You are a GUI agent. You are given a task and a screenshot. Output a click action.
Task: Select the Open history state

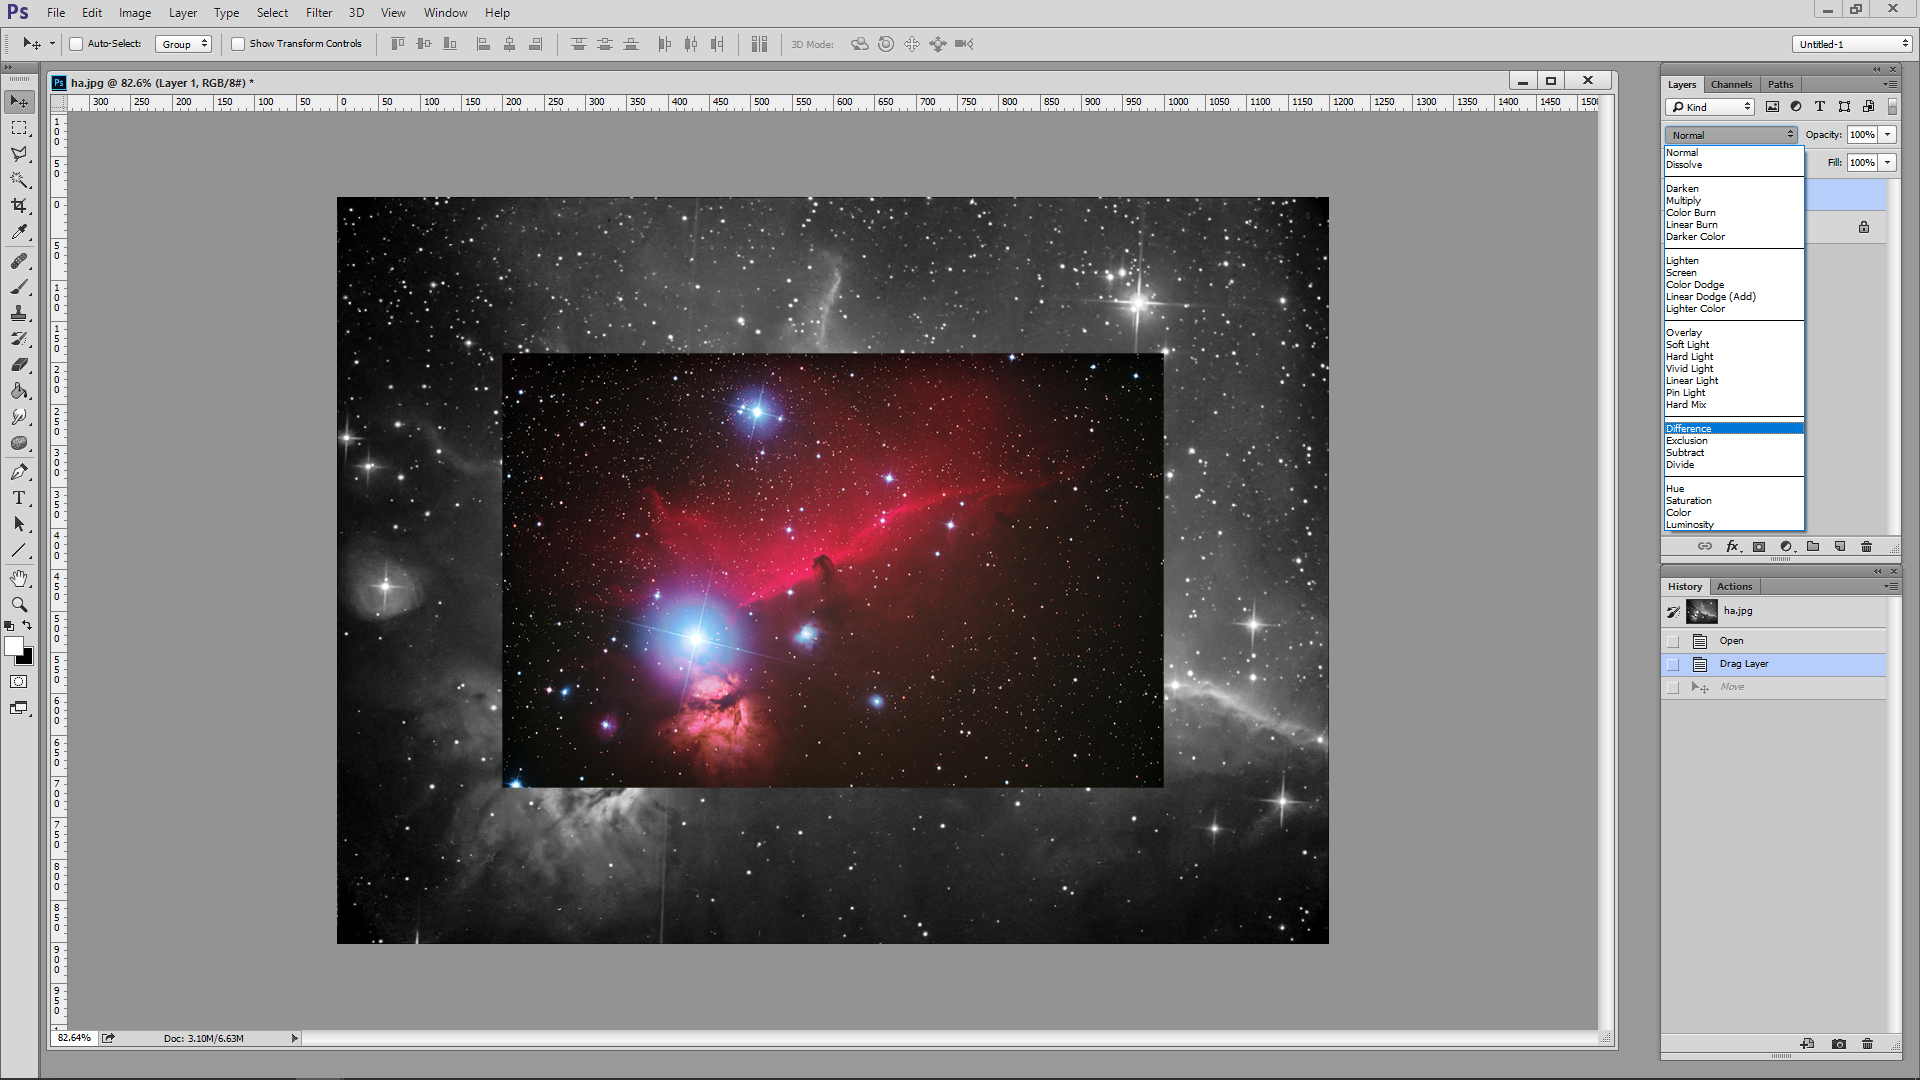(1774, 641)
